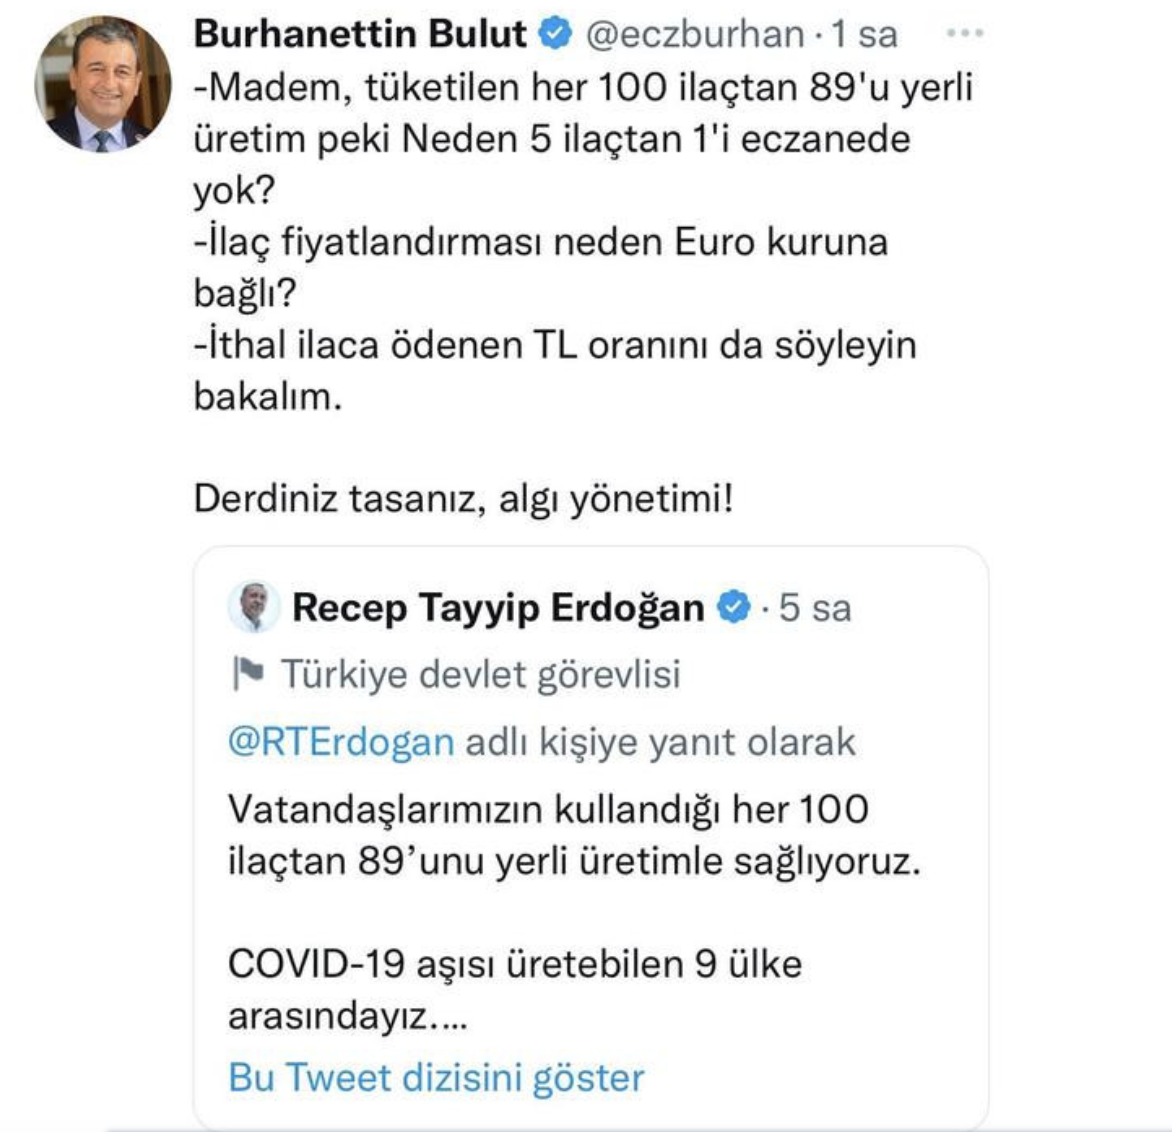The image size is (1172, 1132).
Task: Click Recep Tayyip Erdoğan's avatar
Action: pos(255,605)
